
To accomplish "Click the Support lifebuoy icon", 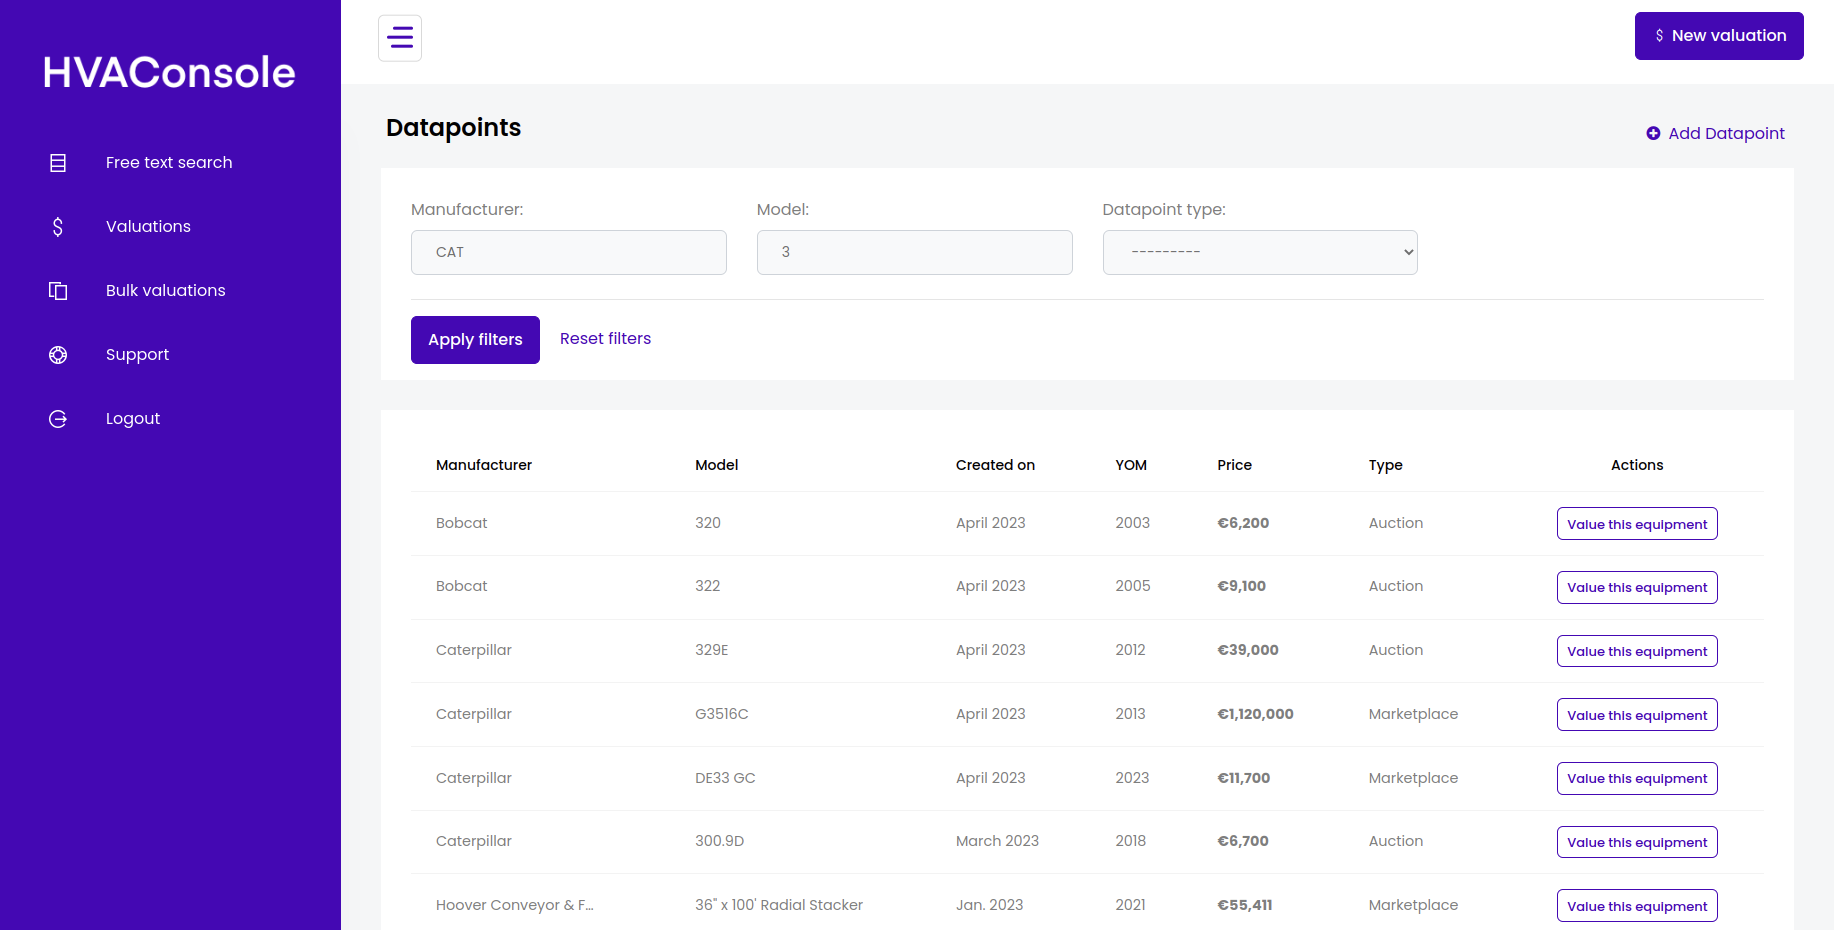I will pos(58,355).
